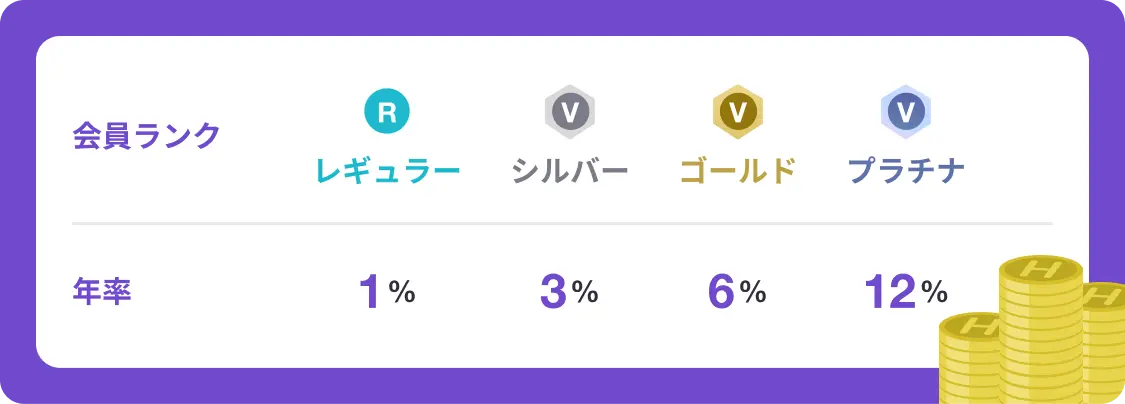This screenshot has height=404, width=1125.
Task: Select the レギュラー rank label
Action: [x=387, y=172]
